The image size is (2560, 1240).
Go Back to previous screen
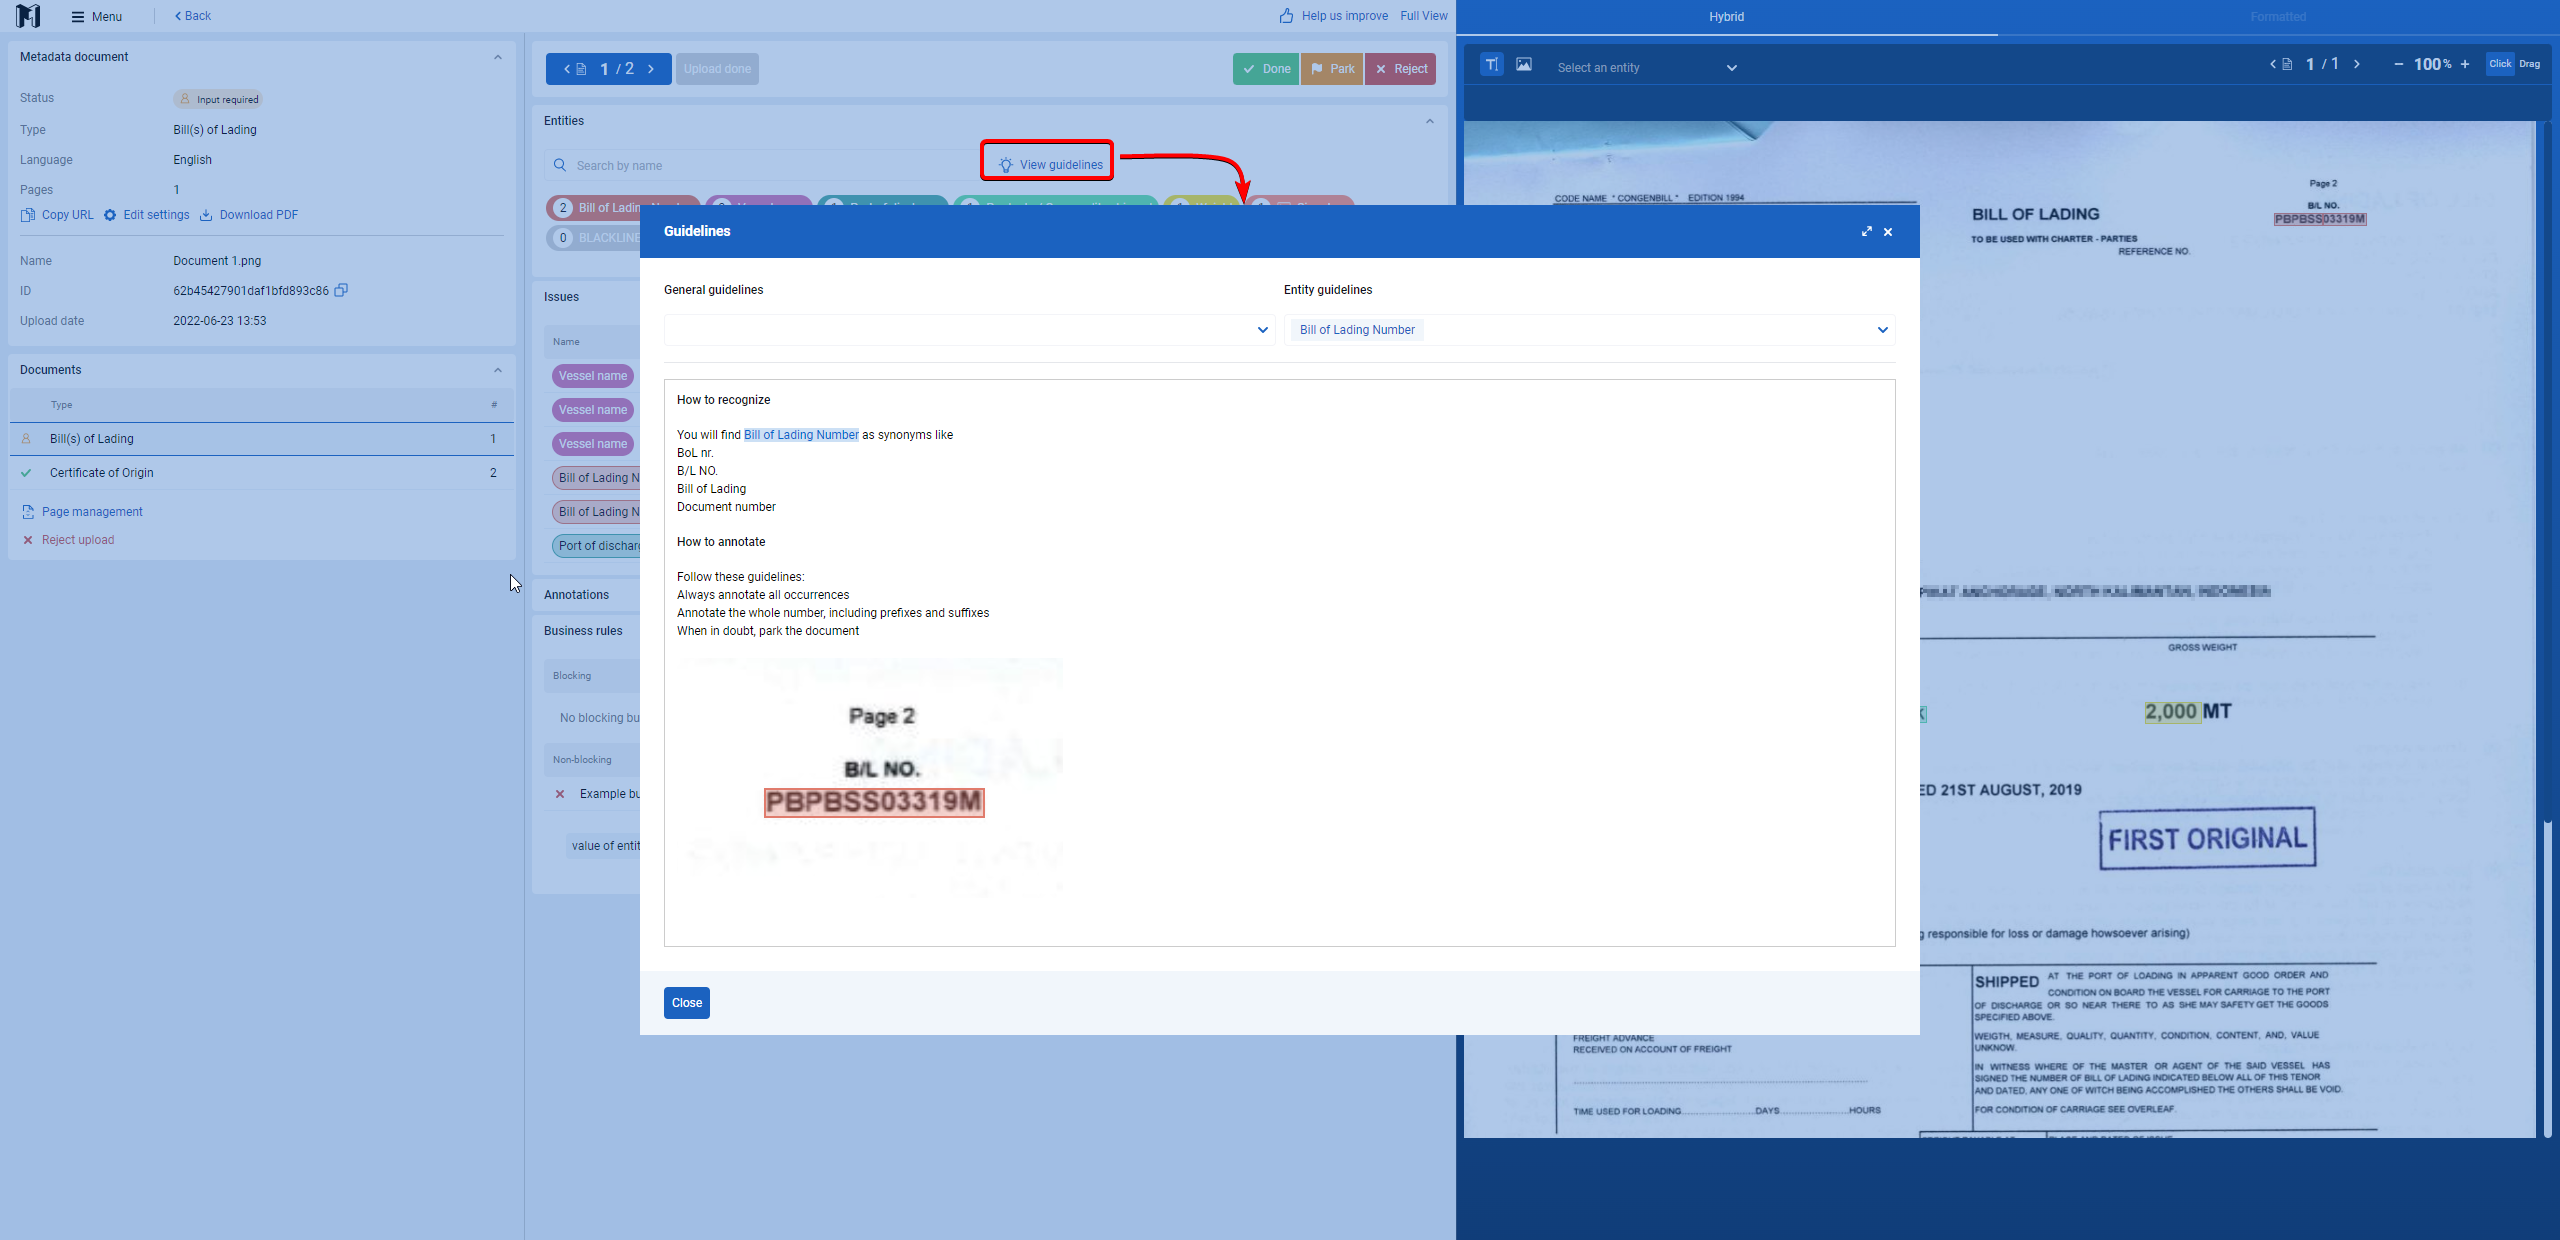tap(193, 16)
